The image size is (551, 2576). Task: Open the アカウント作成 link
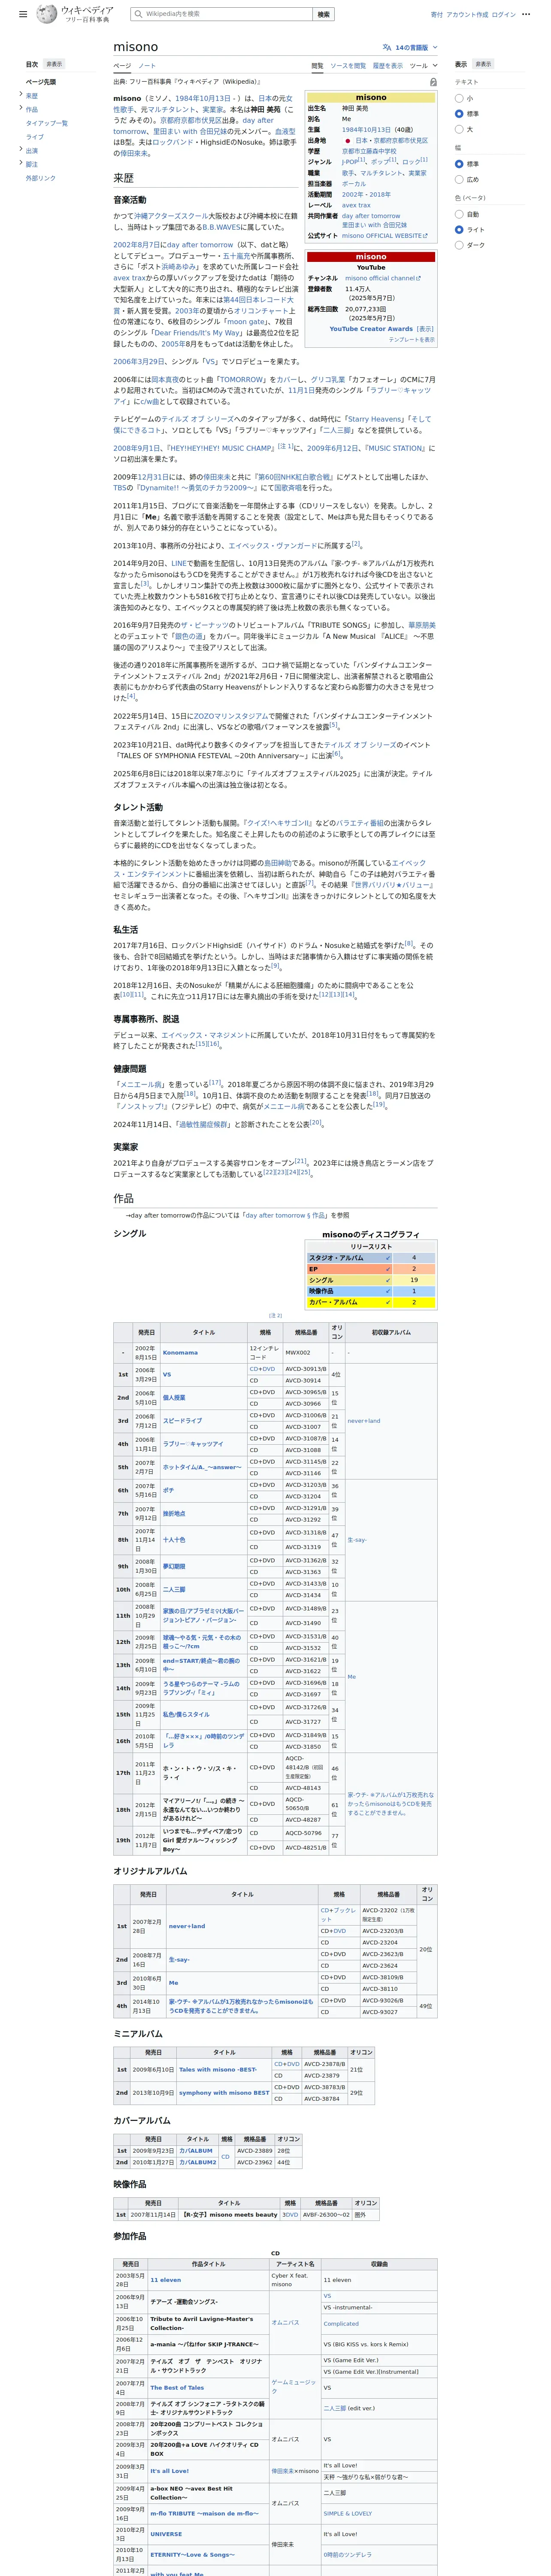click(x=467, y=15)
